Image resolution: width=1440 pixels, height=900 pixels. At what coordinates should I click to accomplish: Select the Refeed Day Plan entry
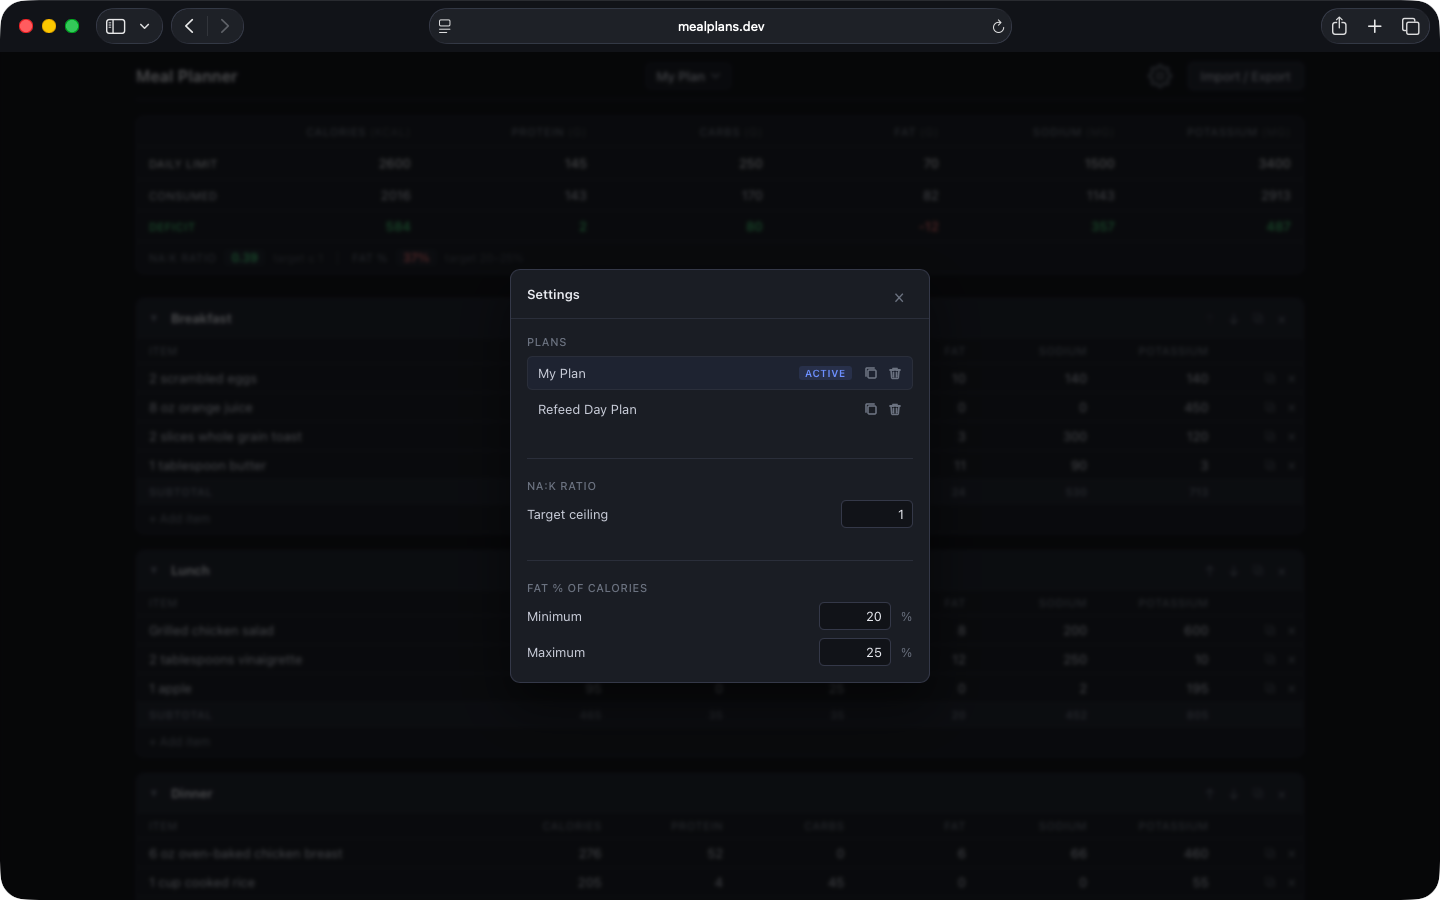click(x=587, y=409)
